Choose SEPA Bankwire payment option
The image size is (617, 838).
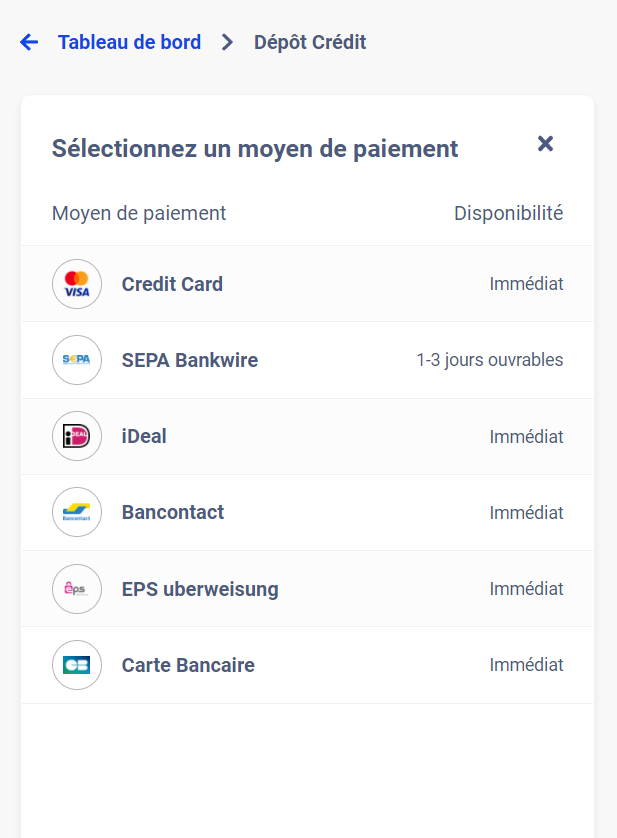tap(189, 360)
